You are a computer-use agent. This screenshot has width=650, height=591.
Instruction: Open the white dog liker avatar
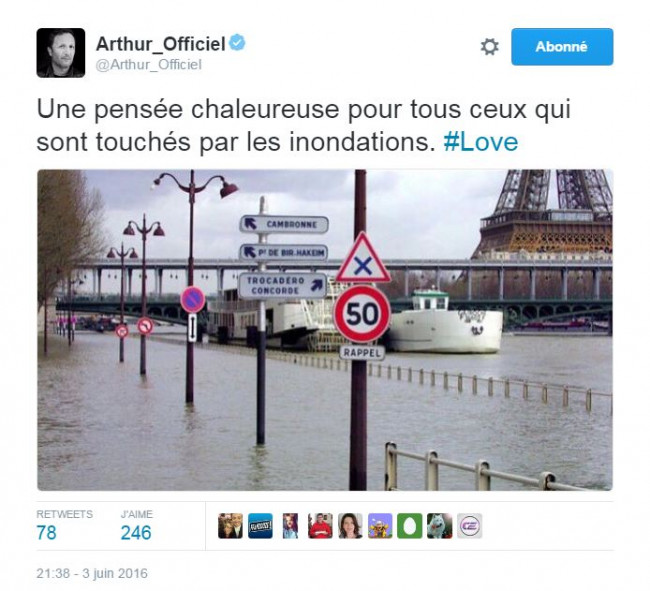440,526
